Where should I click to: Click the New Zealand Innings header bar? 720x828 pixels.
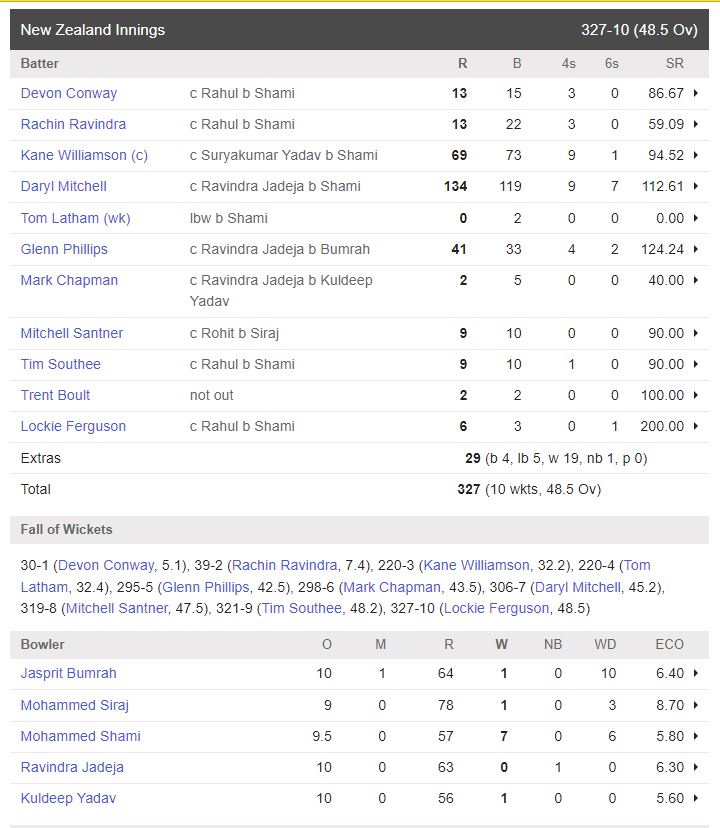click(360, 30)
